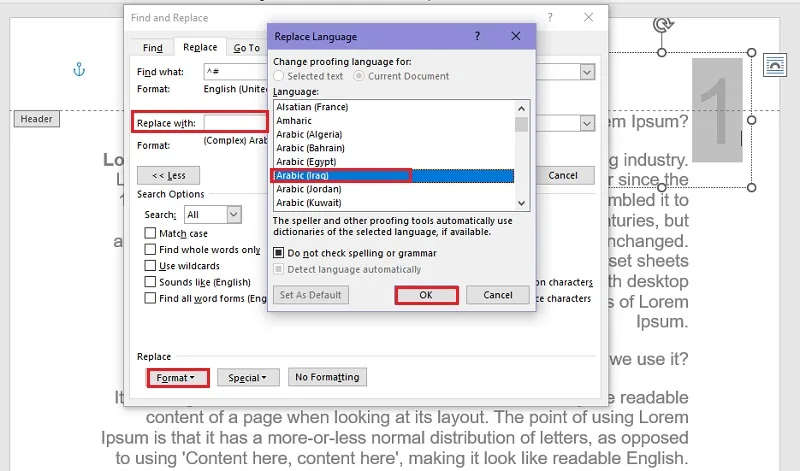This screenshot has width=800, height=471.
Task: Click the Find and Replace help icon
Action: point(550,17)
